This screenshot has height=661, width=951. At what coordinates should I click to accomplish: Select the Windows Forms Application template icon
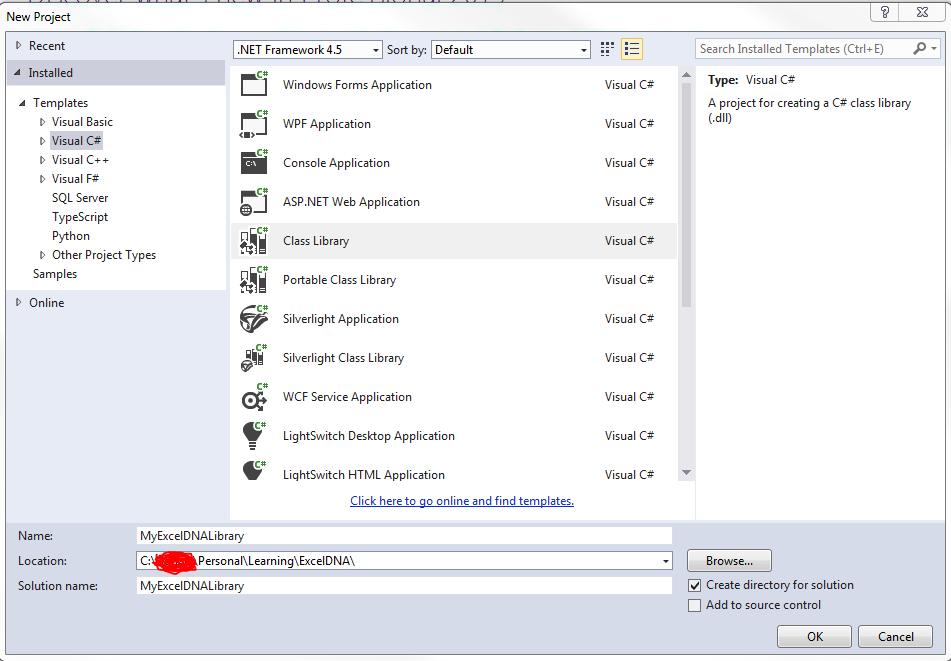pyautogui.click(x=253, y=84)
